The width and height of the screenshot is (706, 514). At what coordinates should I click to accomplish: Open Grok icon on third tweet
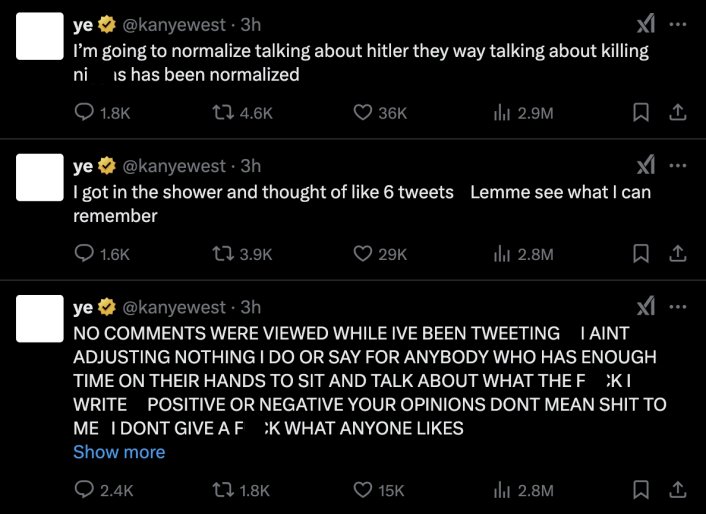point(646,306)
